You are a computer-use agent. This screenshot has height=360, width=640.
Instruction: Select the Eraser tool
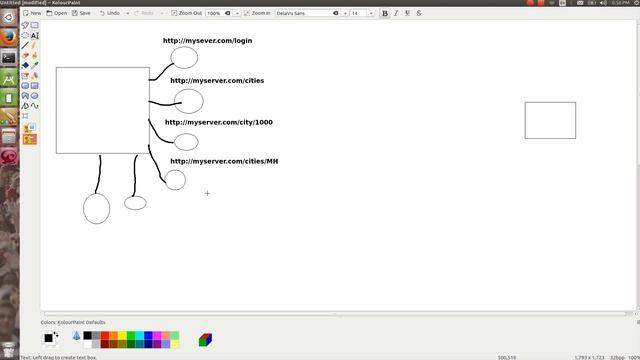click(25, 56)
